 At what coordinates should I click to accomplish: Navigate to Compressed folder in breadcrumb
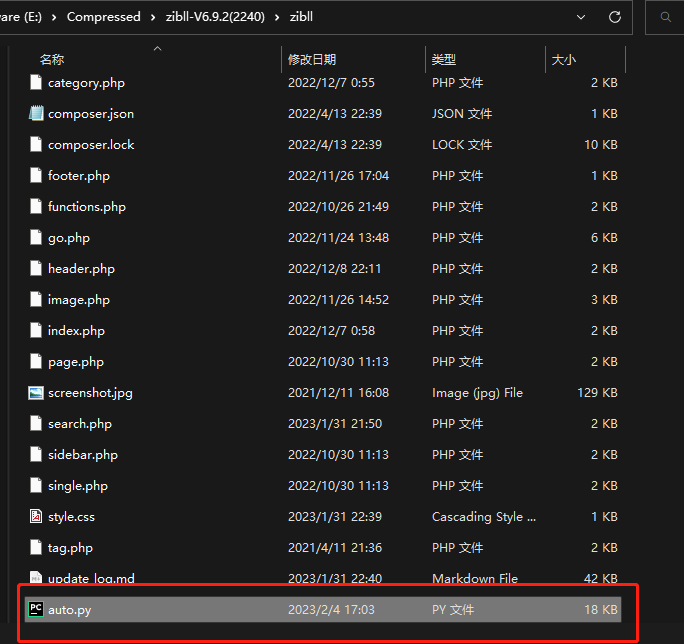point(104,17)
